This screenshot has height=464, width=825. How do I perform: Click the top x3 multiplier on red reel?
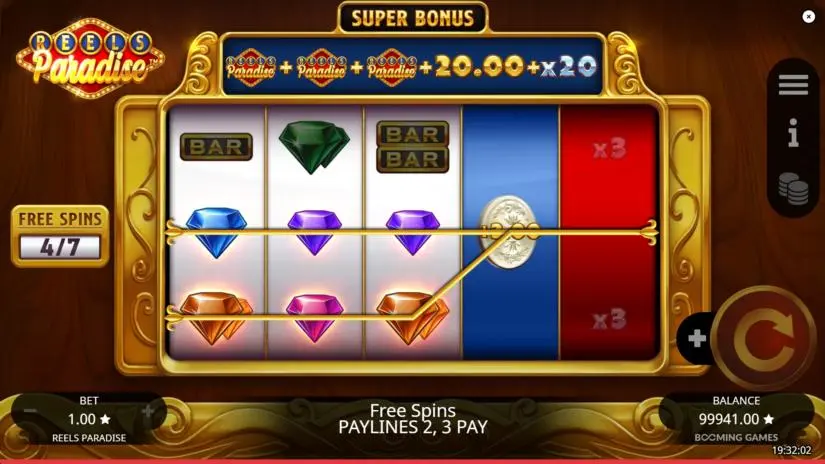pyautogui.click(x=609, y=149)
